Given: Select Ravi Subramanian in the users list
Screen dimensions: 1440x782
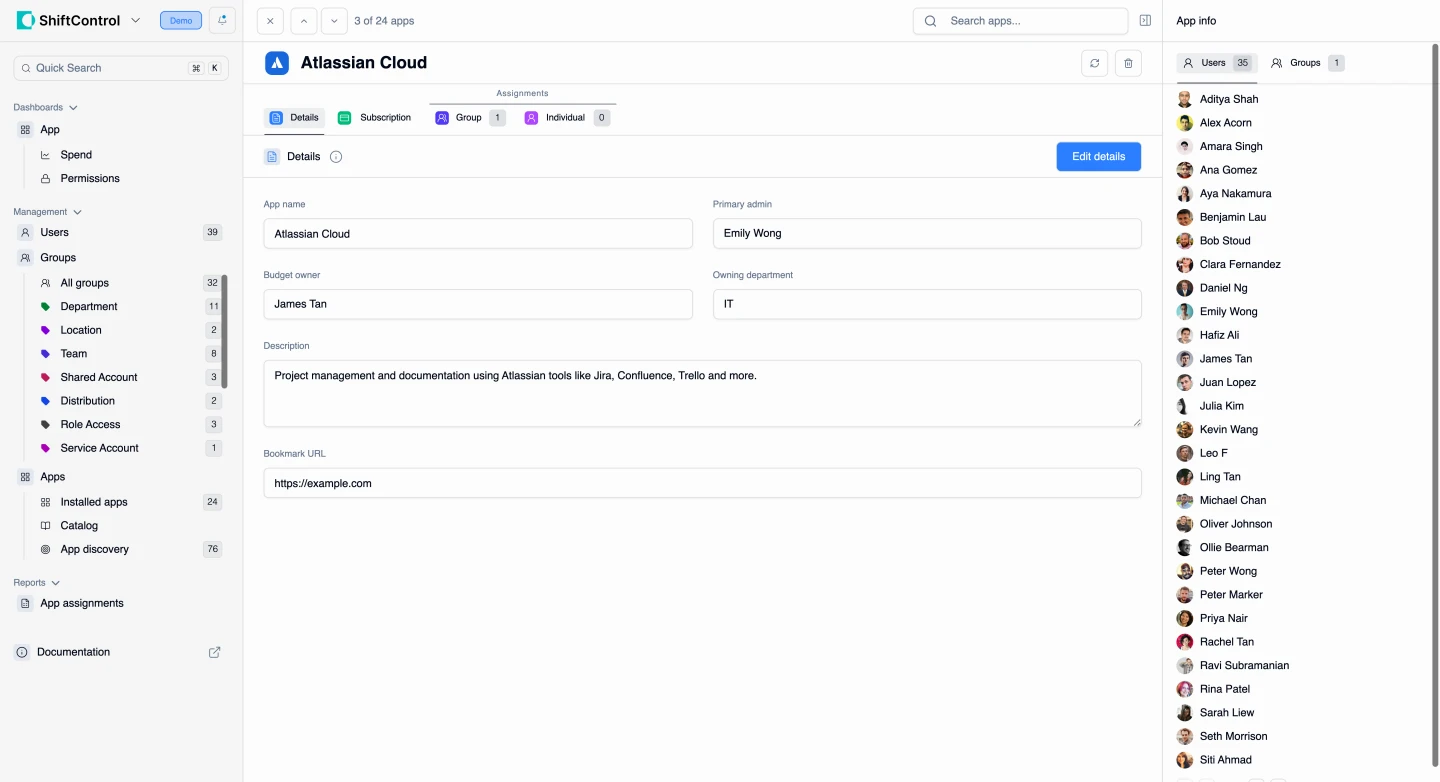Looking at the screenshot, I should tap(1244, 666).
